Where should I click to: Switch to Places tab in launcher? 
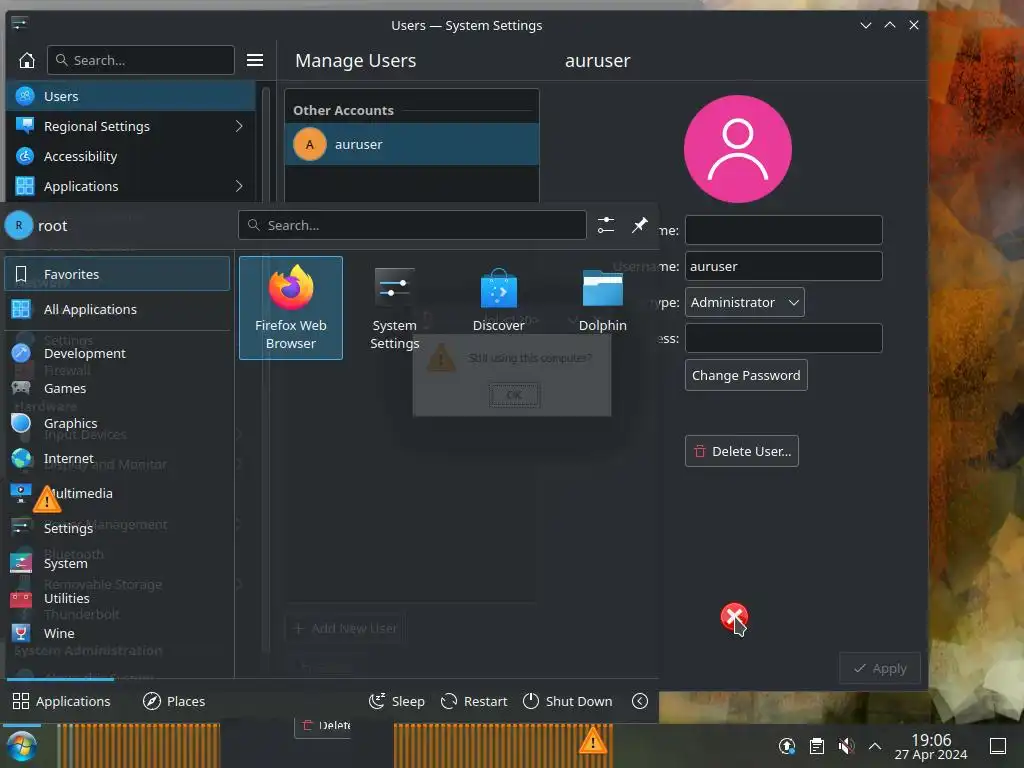[x=174, y=701]
